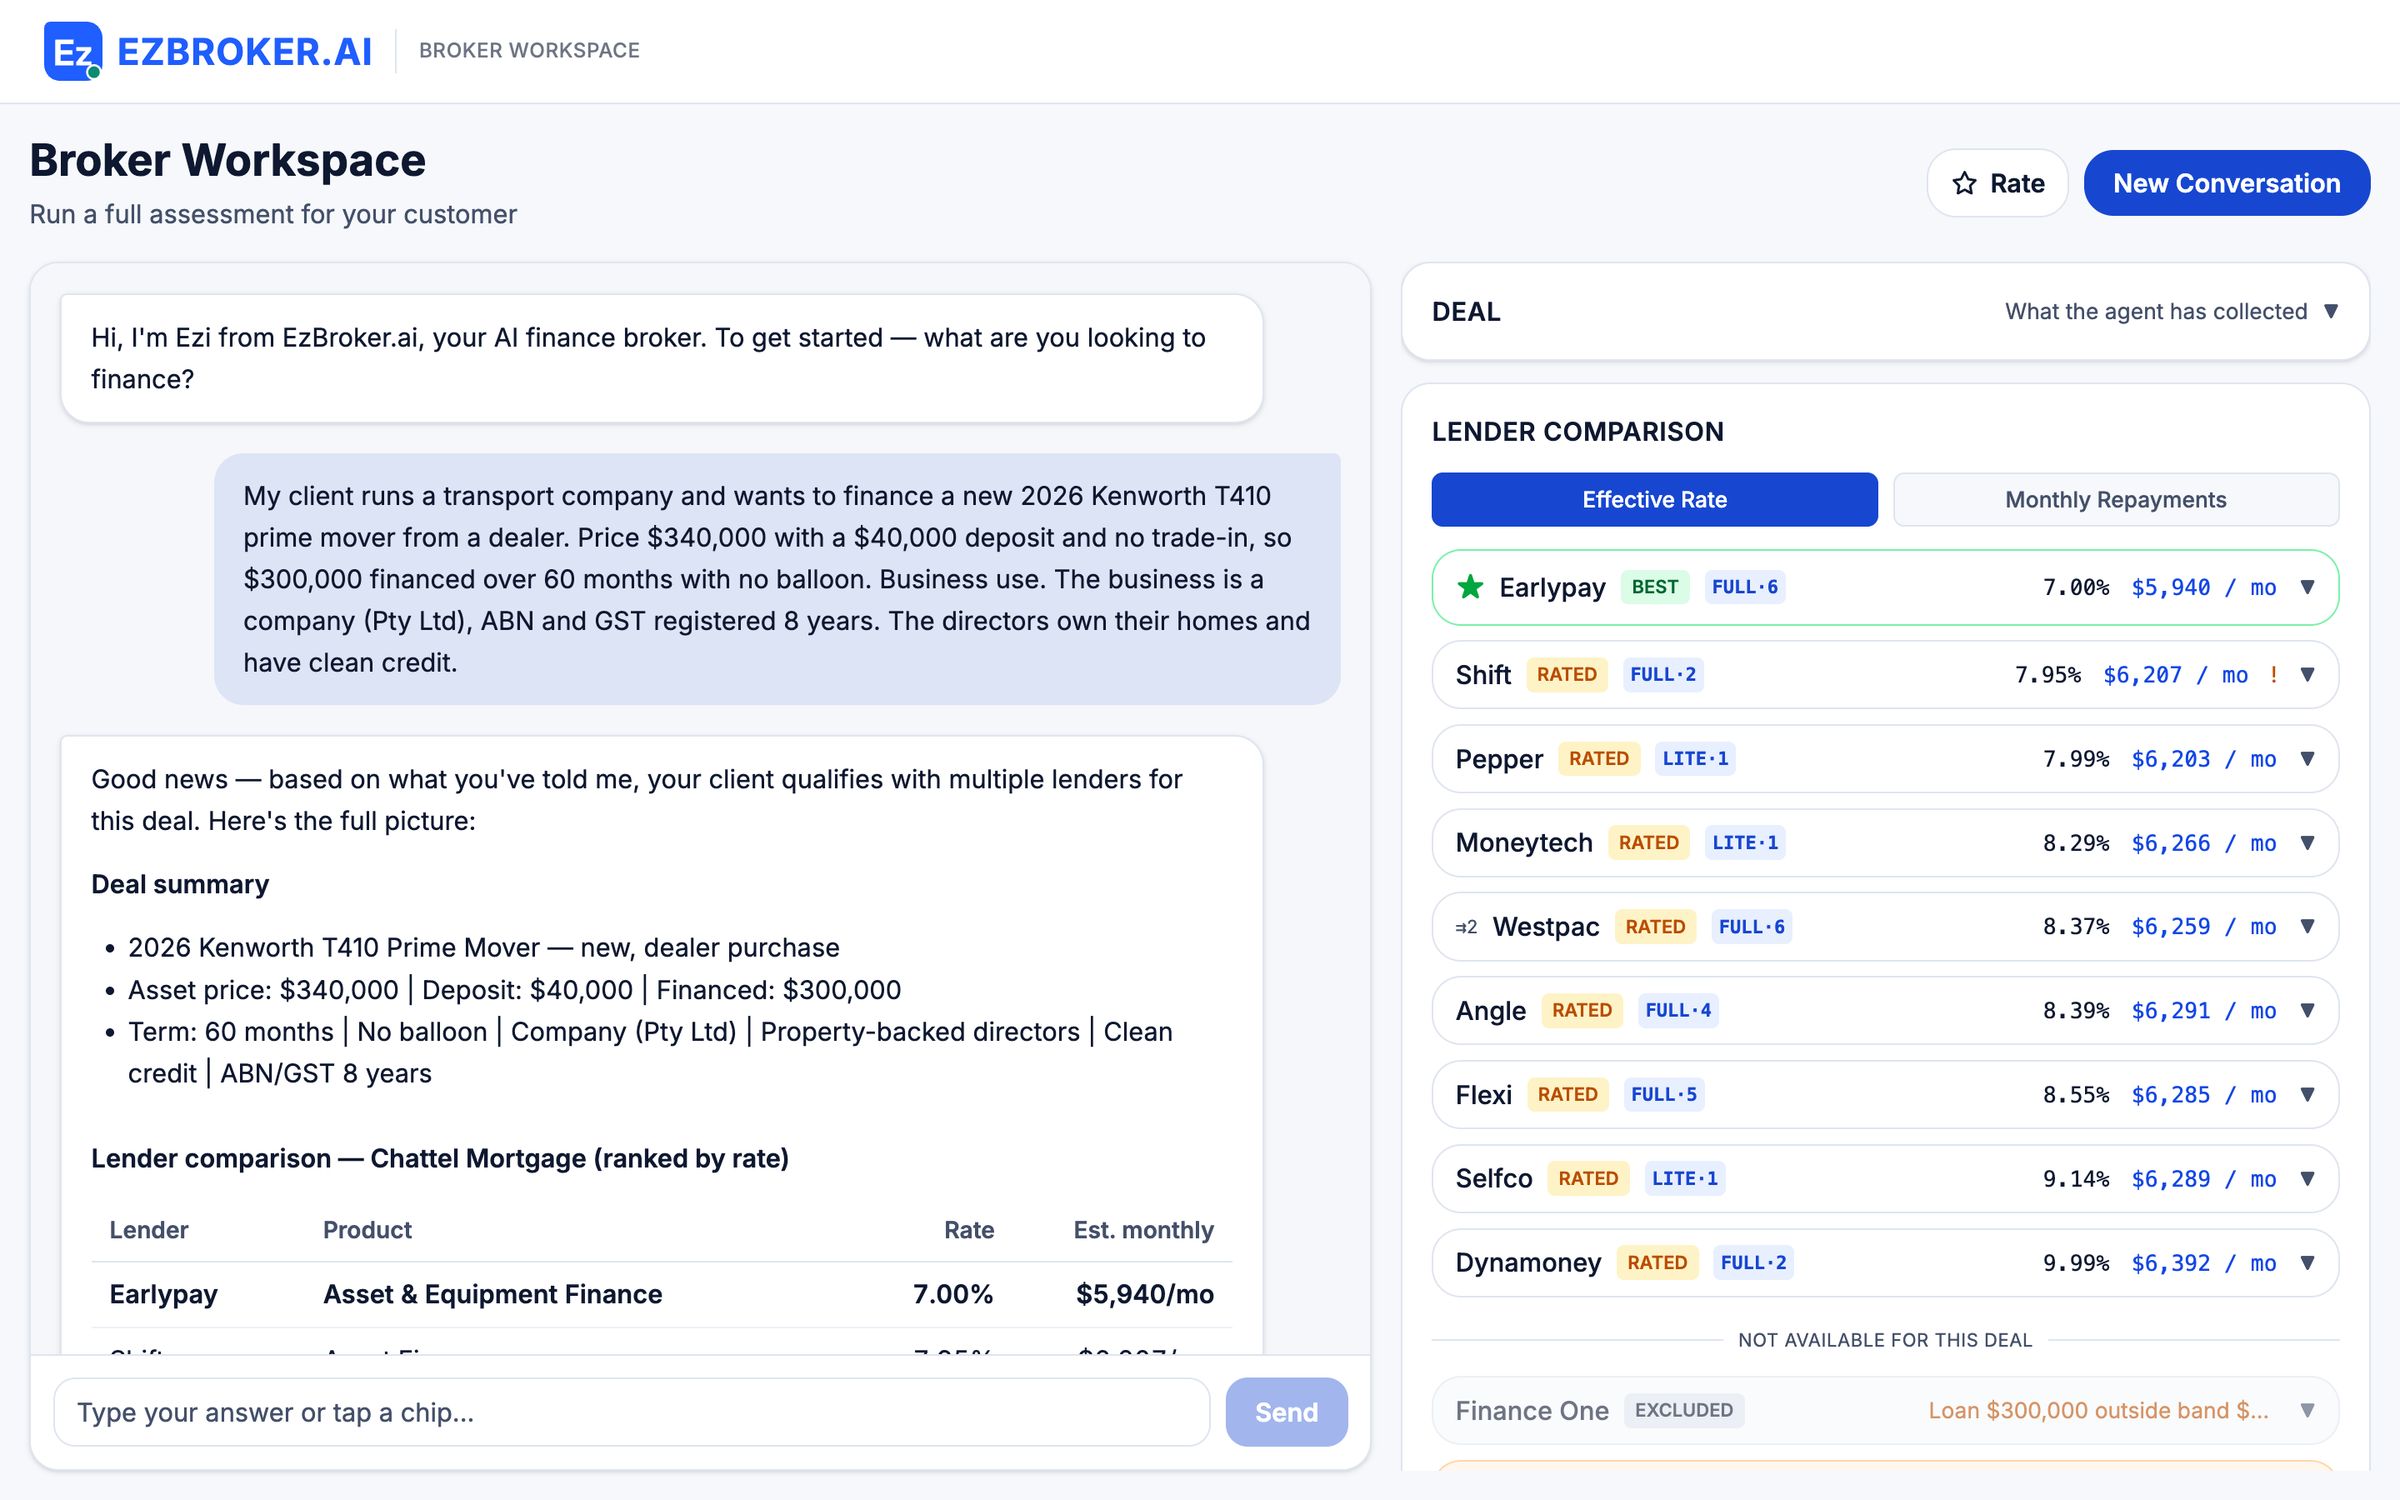Screen dimensions: 2400x1500
Task: Click Westpac's $6,259 / mo repayment
Action: 2204,927
